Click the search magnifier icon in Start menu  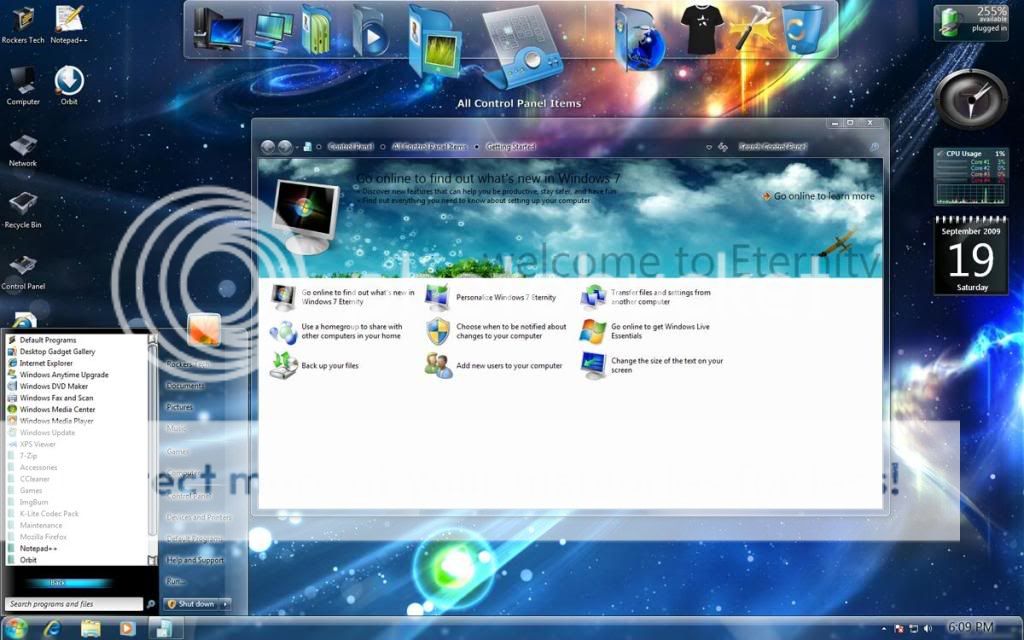point(151,604)
